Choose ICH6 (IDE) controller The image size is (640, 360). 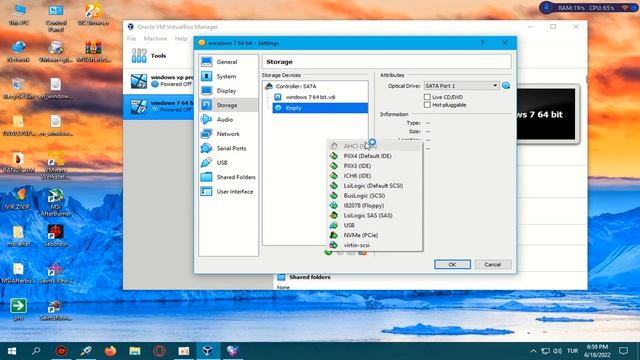(x=375, y=176)
